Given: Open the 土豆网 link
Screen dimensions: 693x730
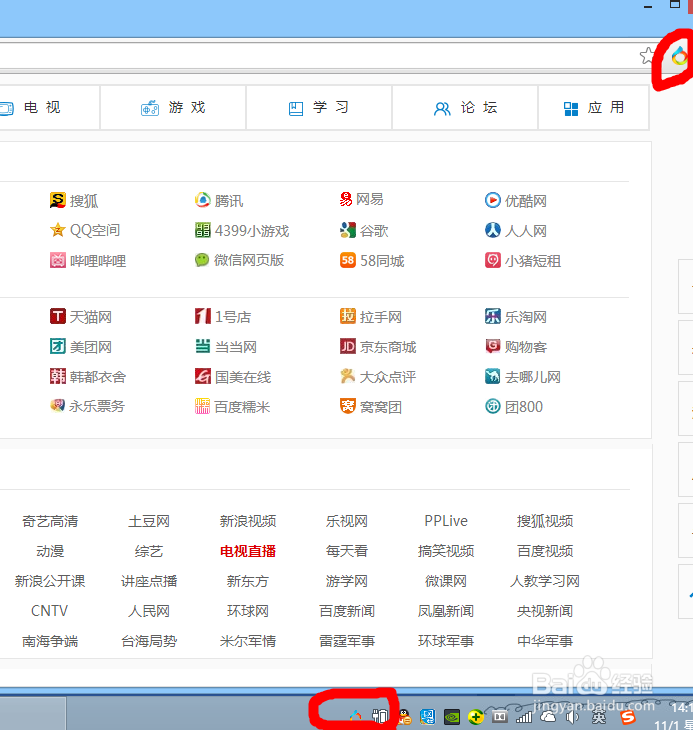Looking at the screenshot, I should tap(149, 521).
